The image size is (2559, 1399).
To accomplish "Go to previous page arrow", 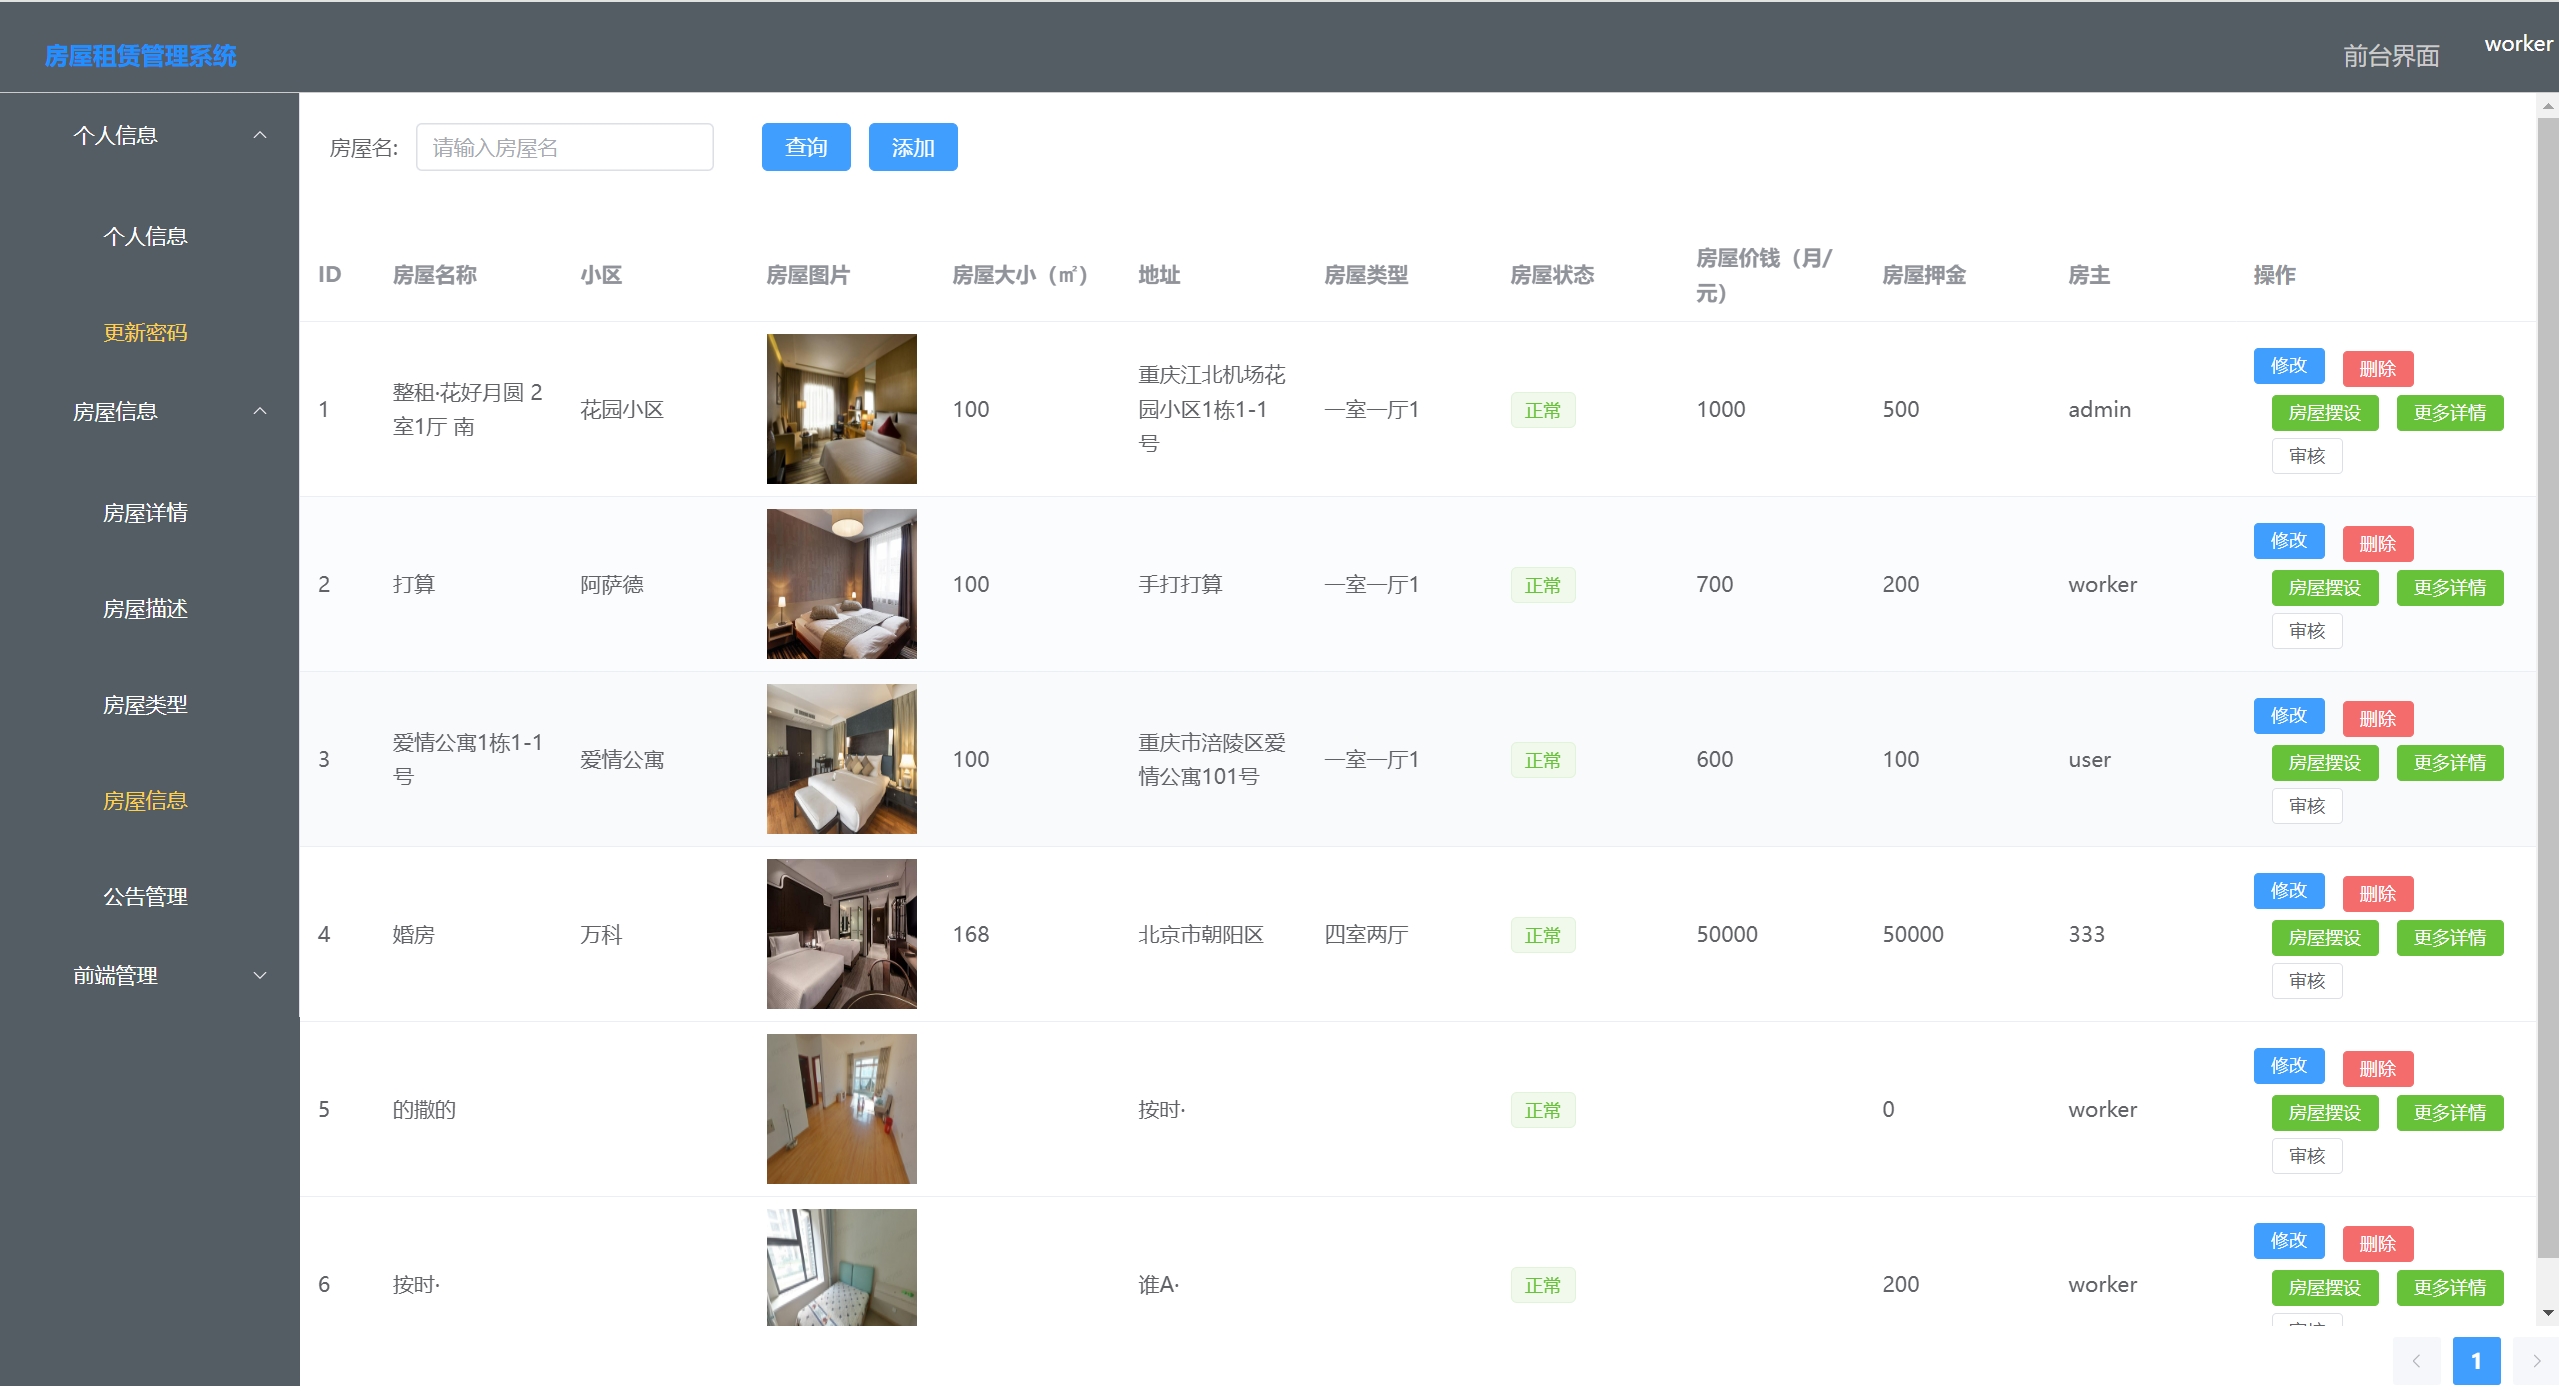I will [2416, 1360].
